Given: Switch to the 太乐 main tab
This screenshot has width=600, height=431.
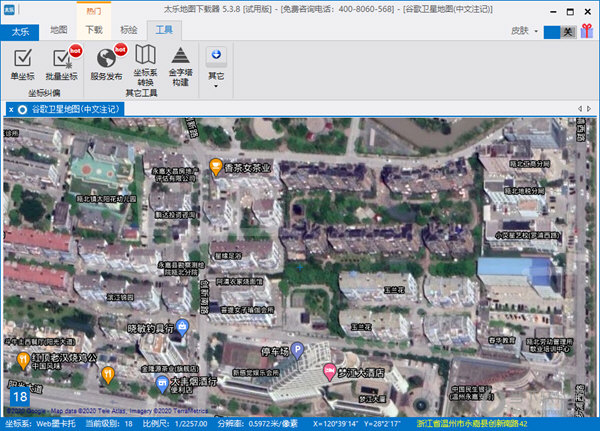Looking at the screenshot, I should pyautogui.click(x=20, y=32).
